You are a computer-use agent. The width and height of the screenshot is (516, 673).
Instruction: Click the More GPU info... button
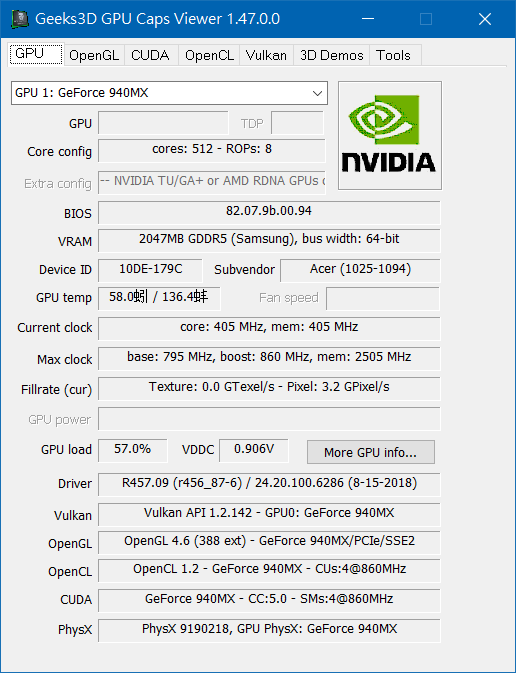tap(371, 452)
